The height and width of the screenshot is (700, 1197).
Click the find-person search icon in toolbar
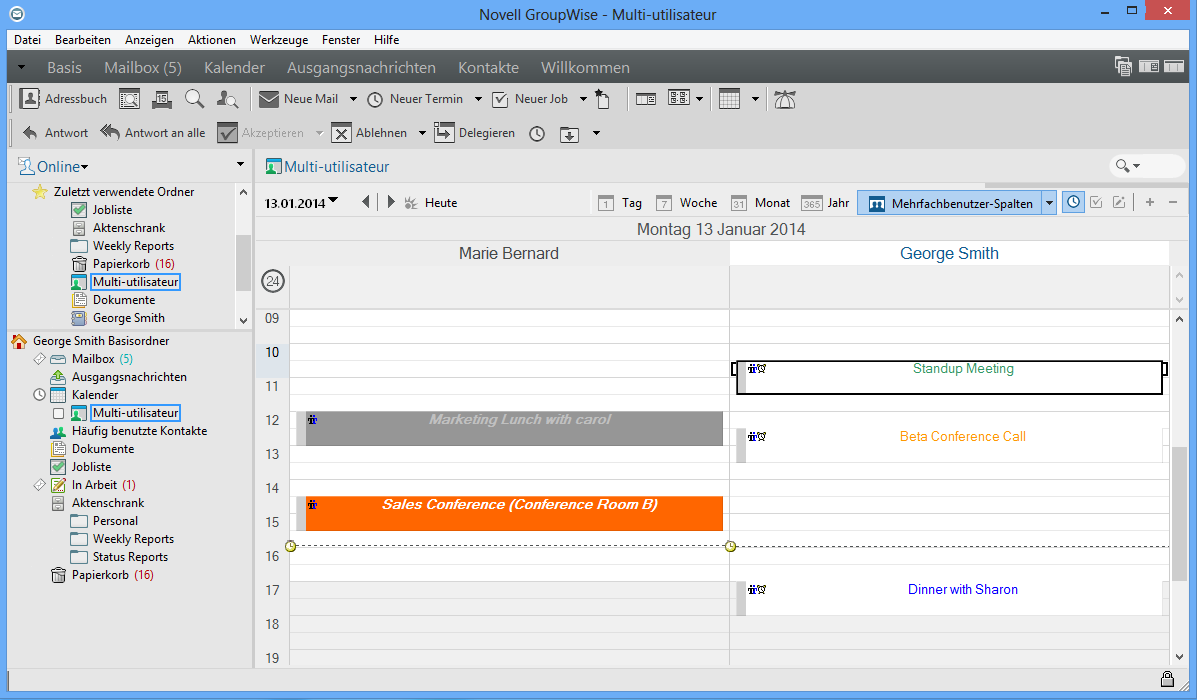(227, 99)
